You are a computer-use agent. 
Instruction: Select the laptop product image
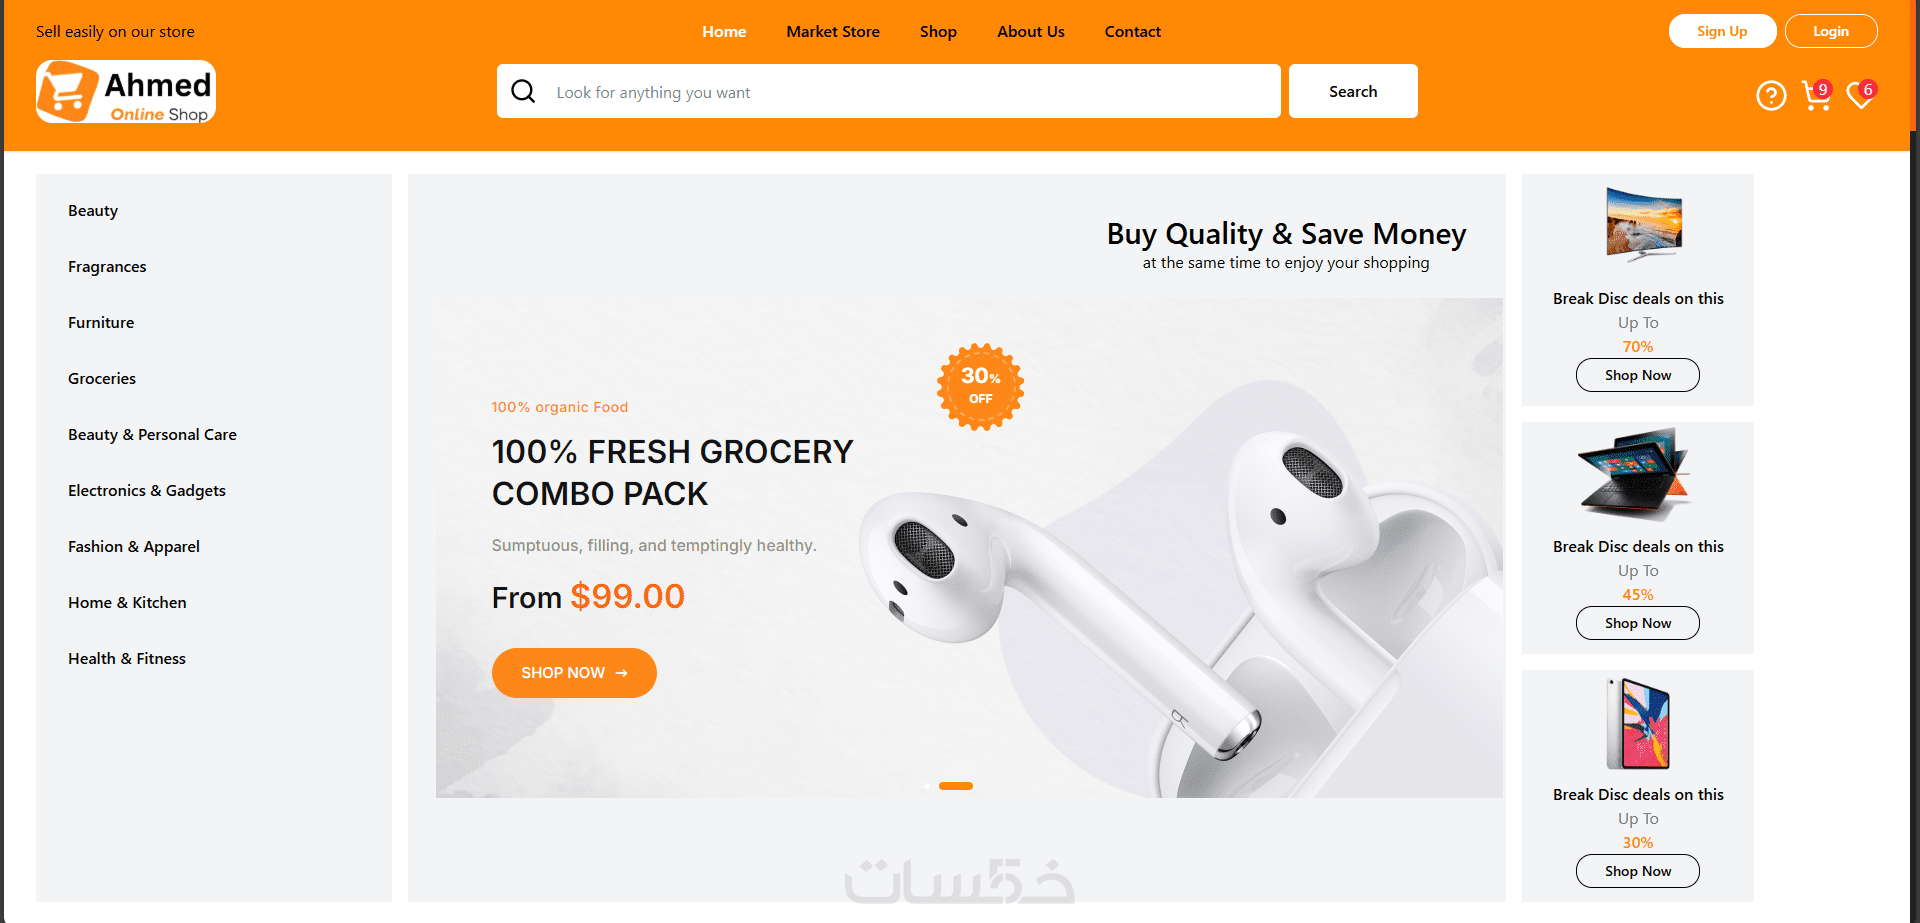click(x=1635, y=474)
